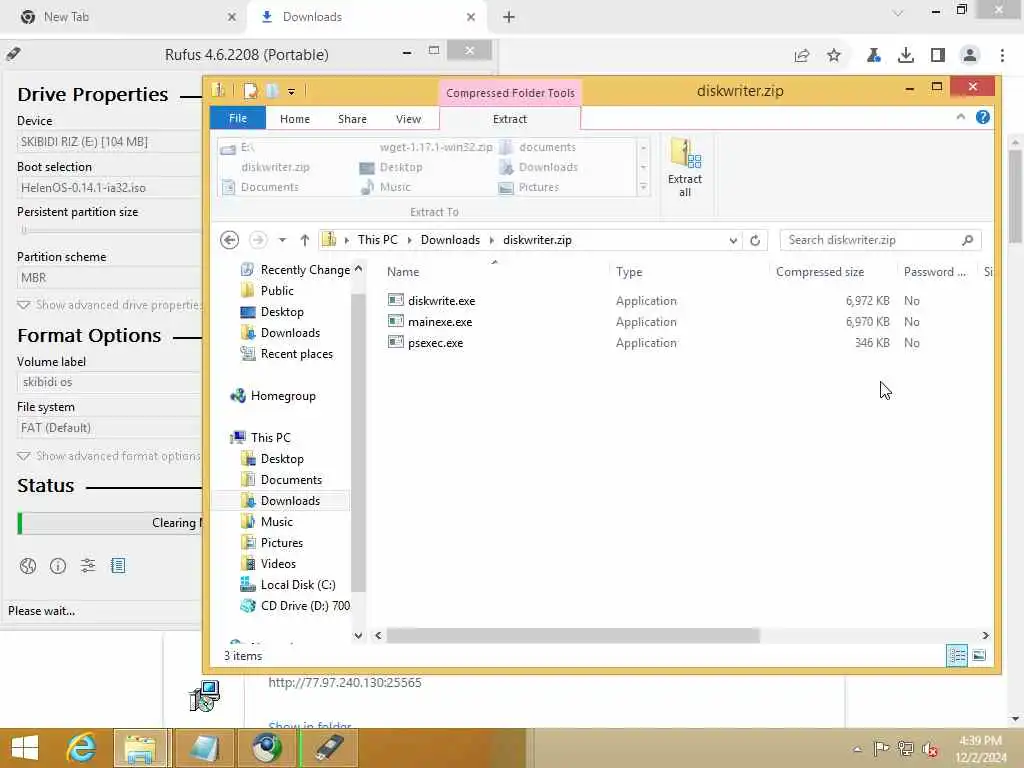Image resolution: width=1024 pixels, height=768 pixels.
Task: Open recent locations dropdown arrow
Action: (282, 240)
